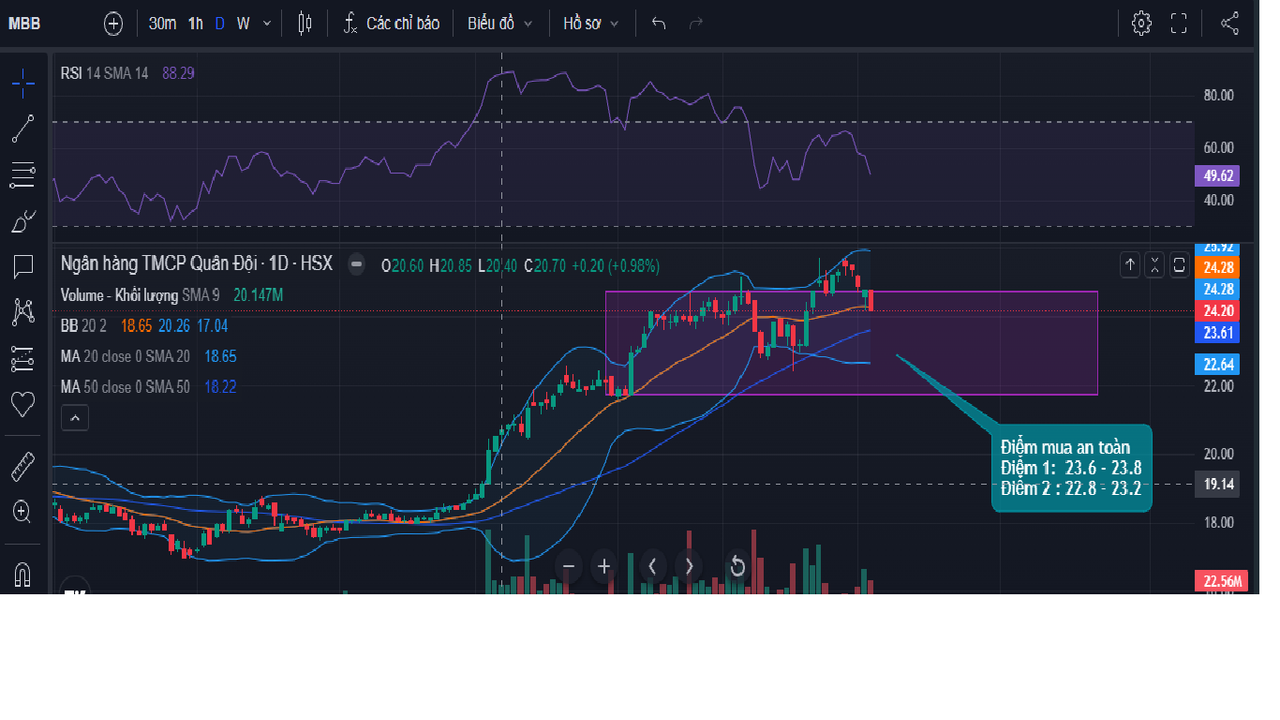
Task: Add a symbol with the plus circle icon
Action: click(x=113, y=23)
